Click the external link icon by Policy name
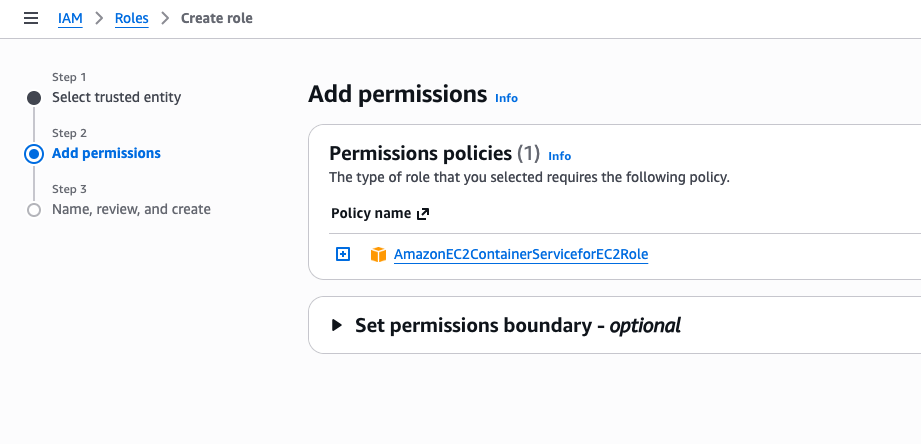The width and height of the screenshot is (921, 444). click(423, 214)
